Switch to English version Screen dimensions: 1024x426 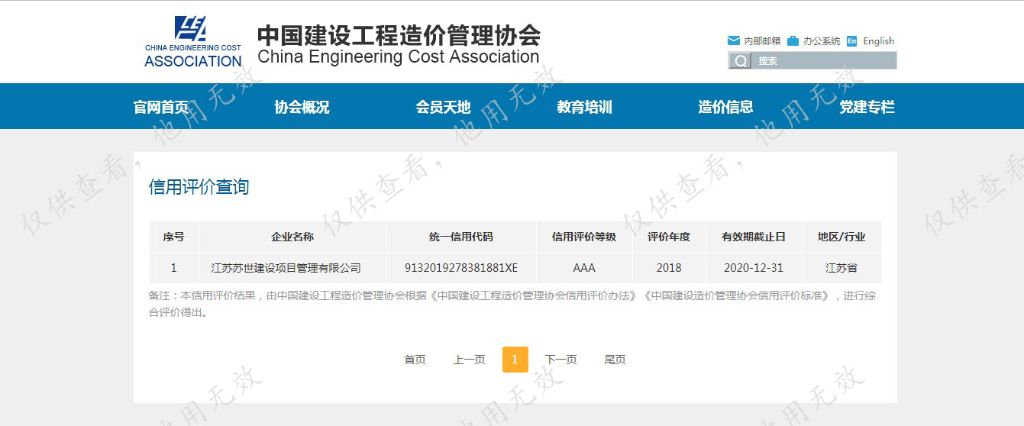pos(878,41)
